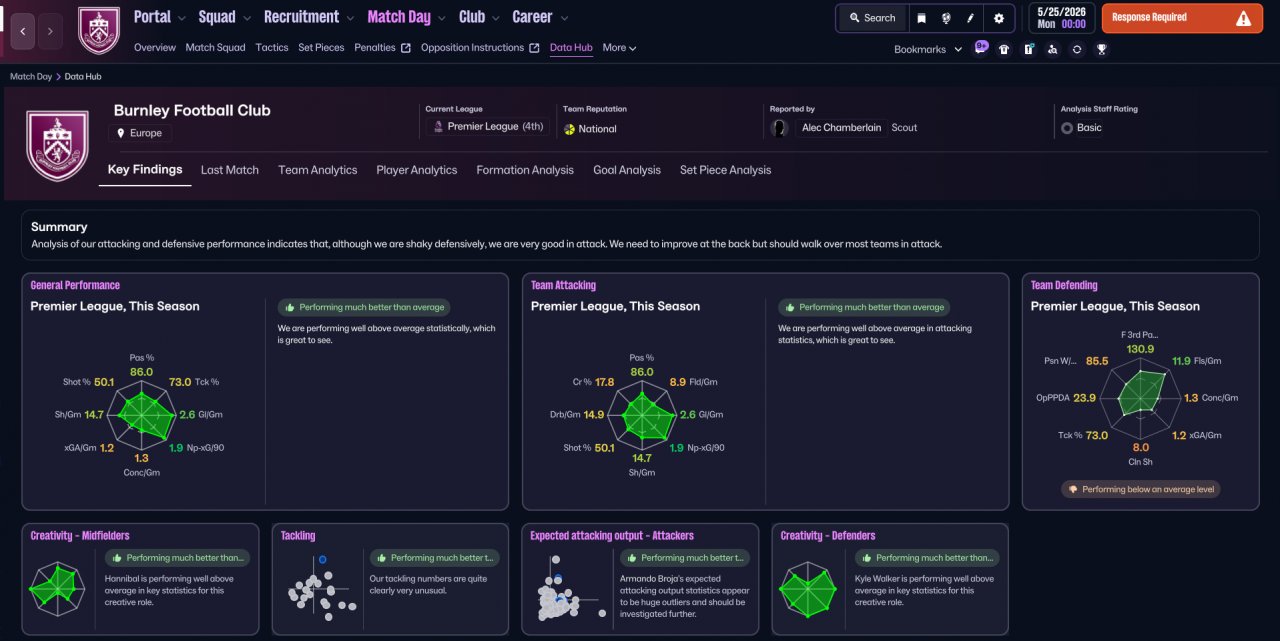Click the Europe location pin tag
The width and height of the screenshot is (1280, 641).
[x=141, y=133]
